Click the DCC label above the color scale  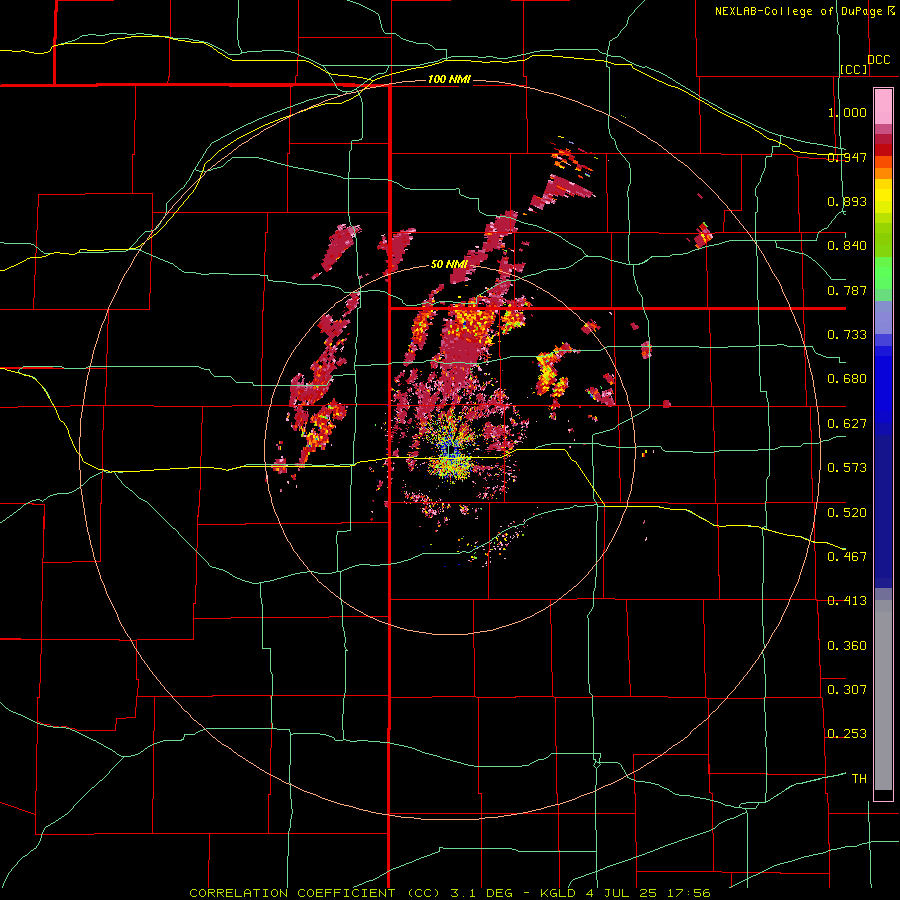878,60
